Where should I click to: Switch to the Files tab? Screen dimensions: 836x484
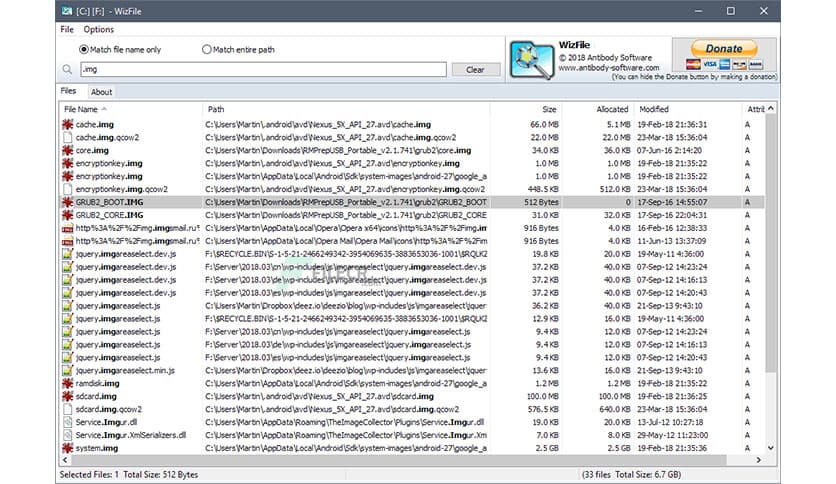click(68, 91)
